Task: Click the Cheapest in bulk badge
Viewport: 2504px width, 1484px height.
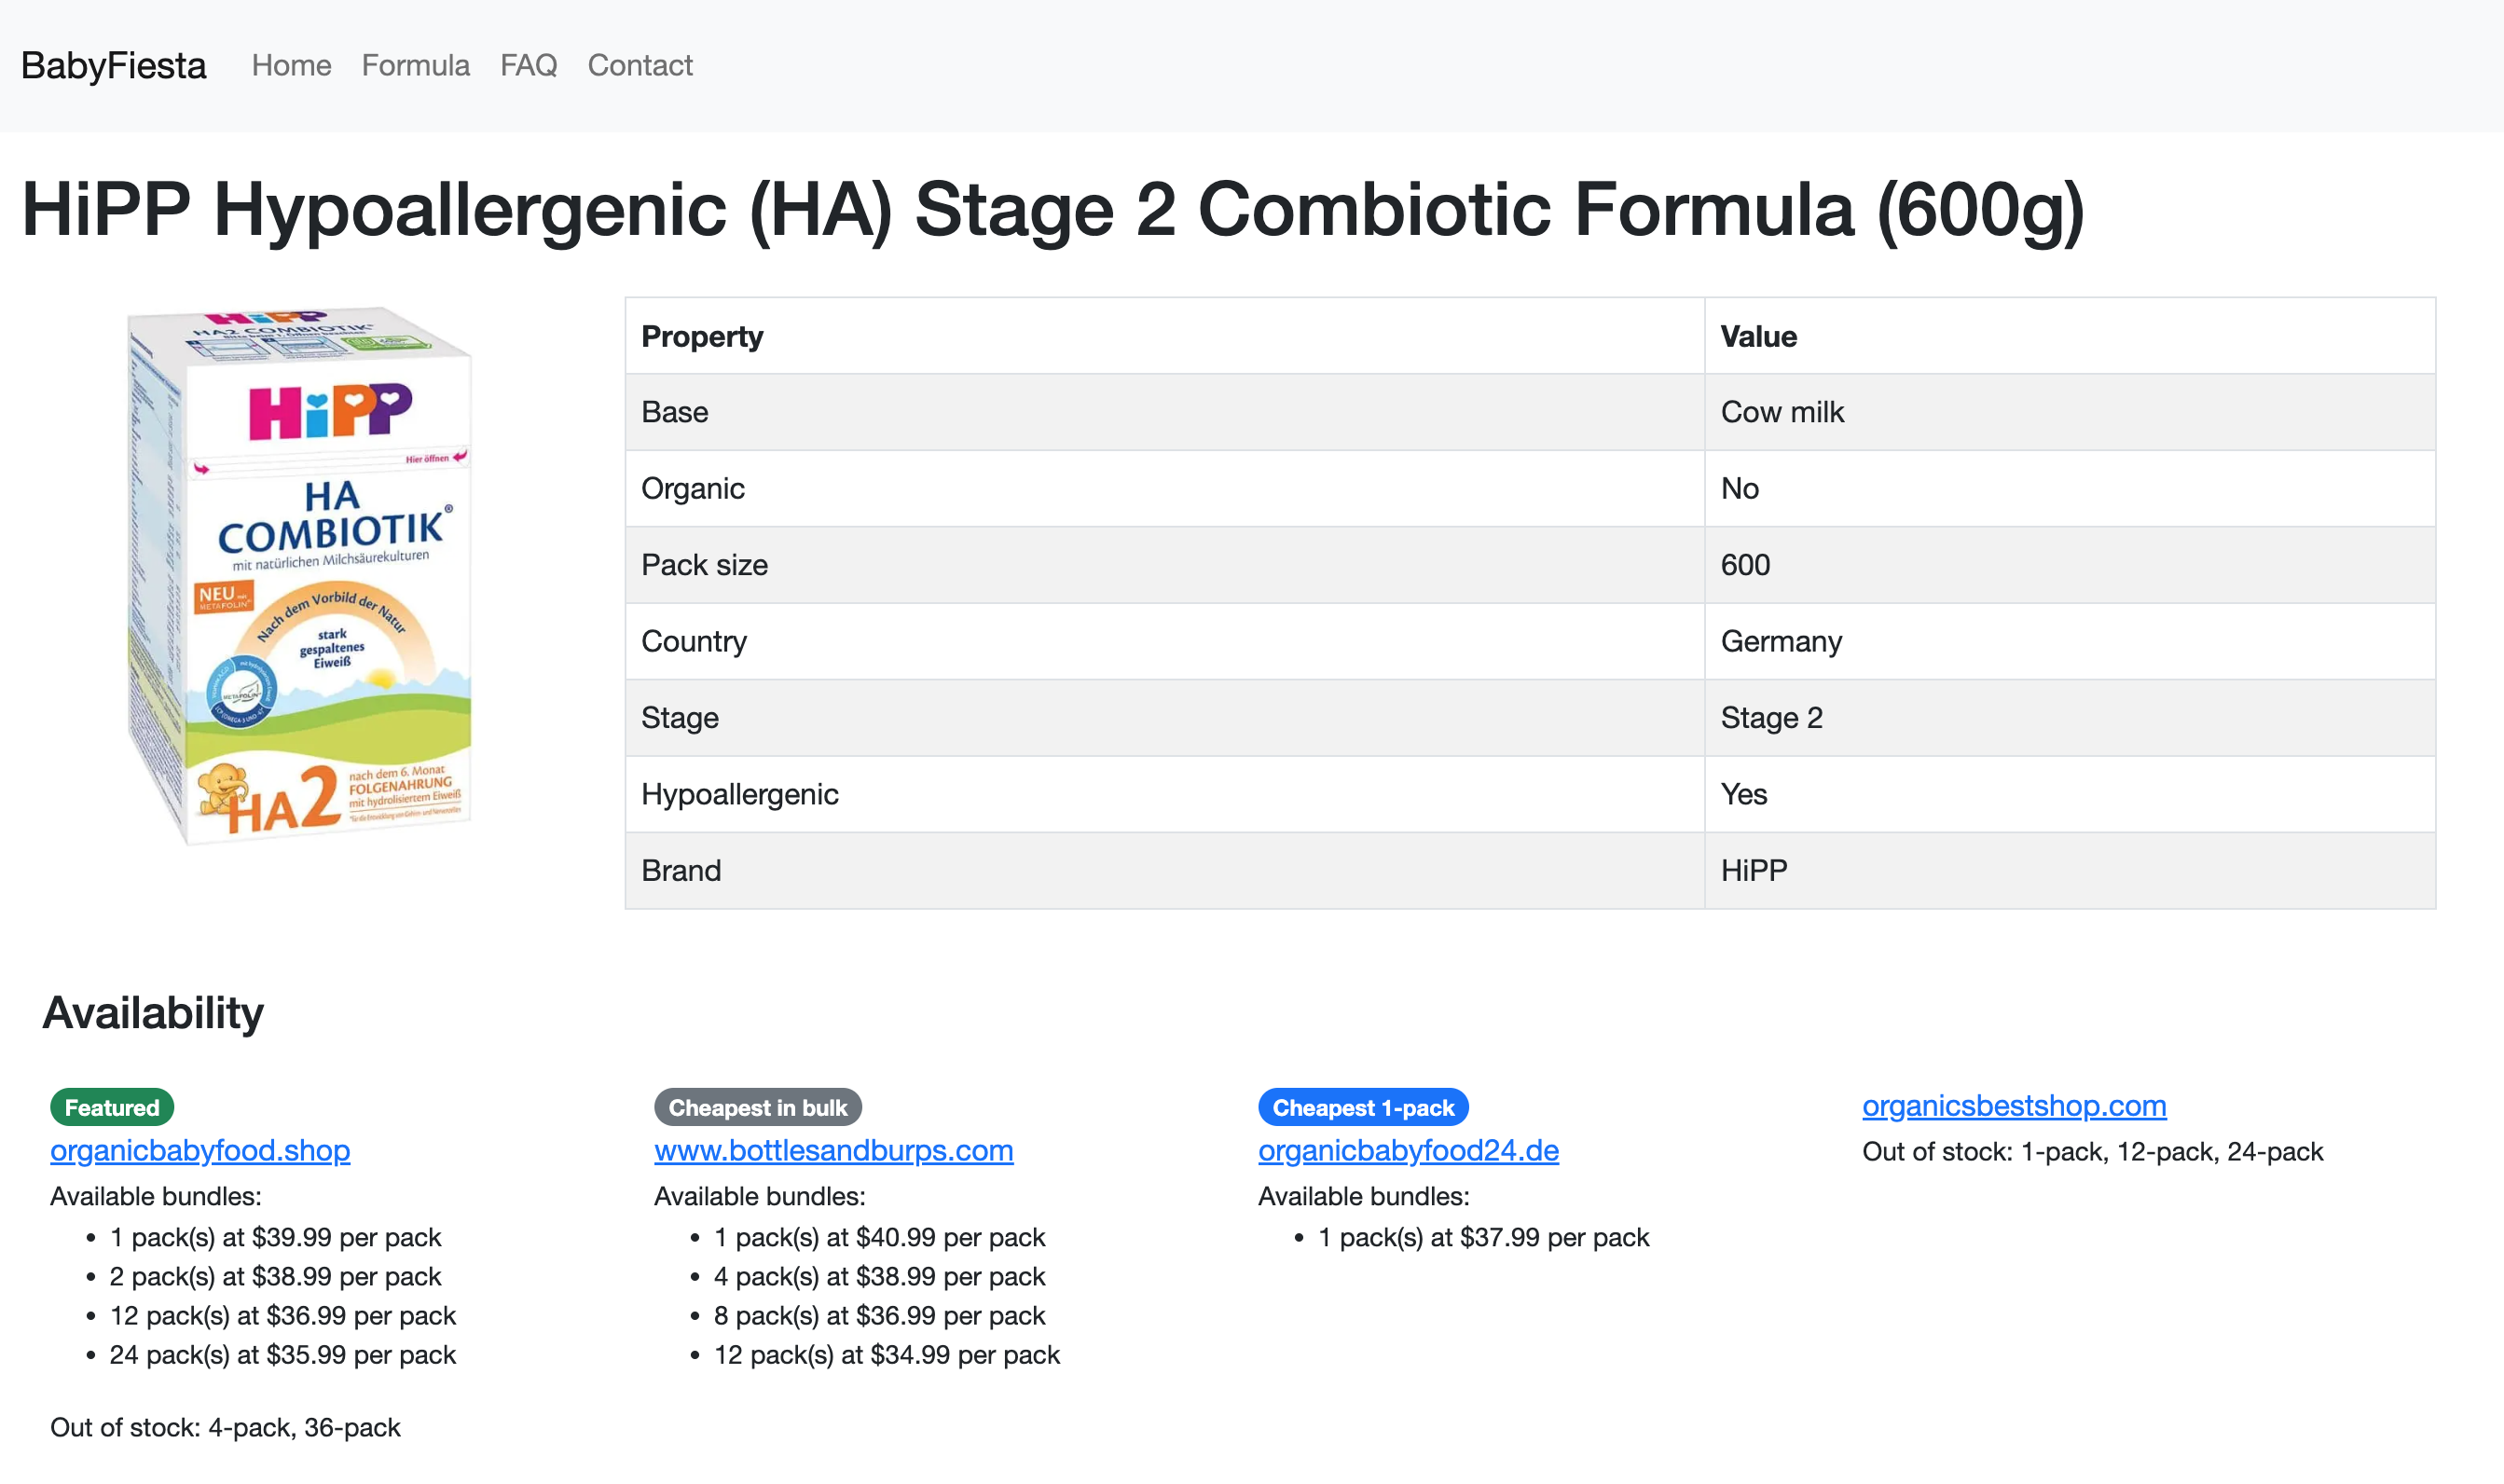Action: tap(758, 1107)
